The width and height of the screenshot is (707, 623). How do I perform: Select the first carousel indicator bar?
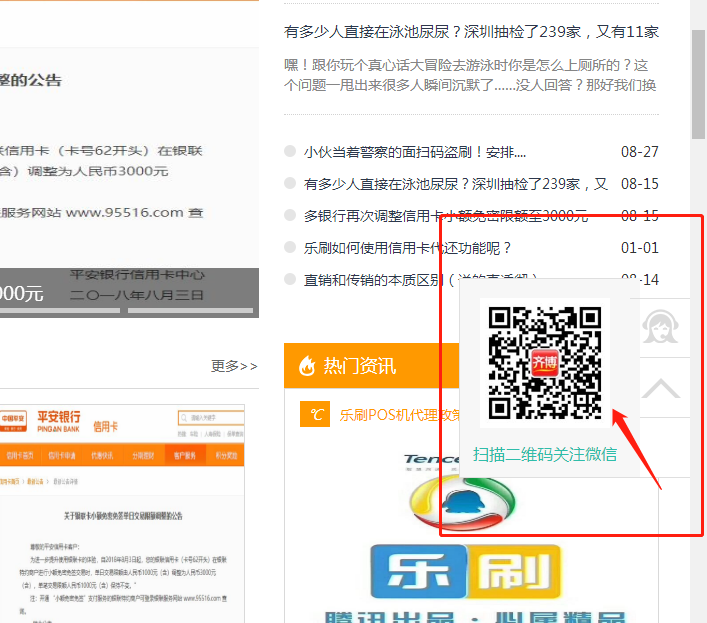[x=58, y=311]
